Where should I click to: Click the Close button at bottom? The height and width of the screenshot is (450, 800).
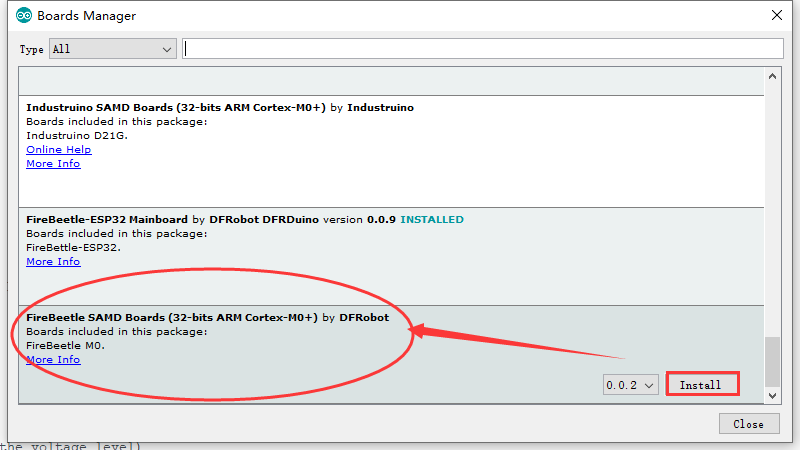(748, 424)
